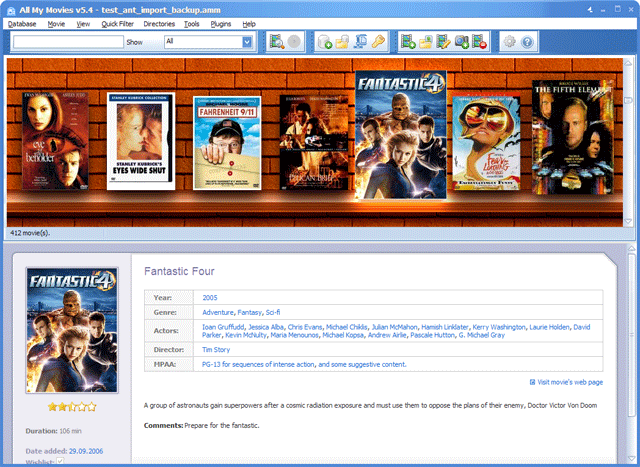Click the year 2005 link
Screen dimensions: 640x467
pyautogui.click(x=210, y=298)
